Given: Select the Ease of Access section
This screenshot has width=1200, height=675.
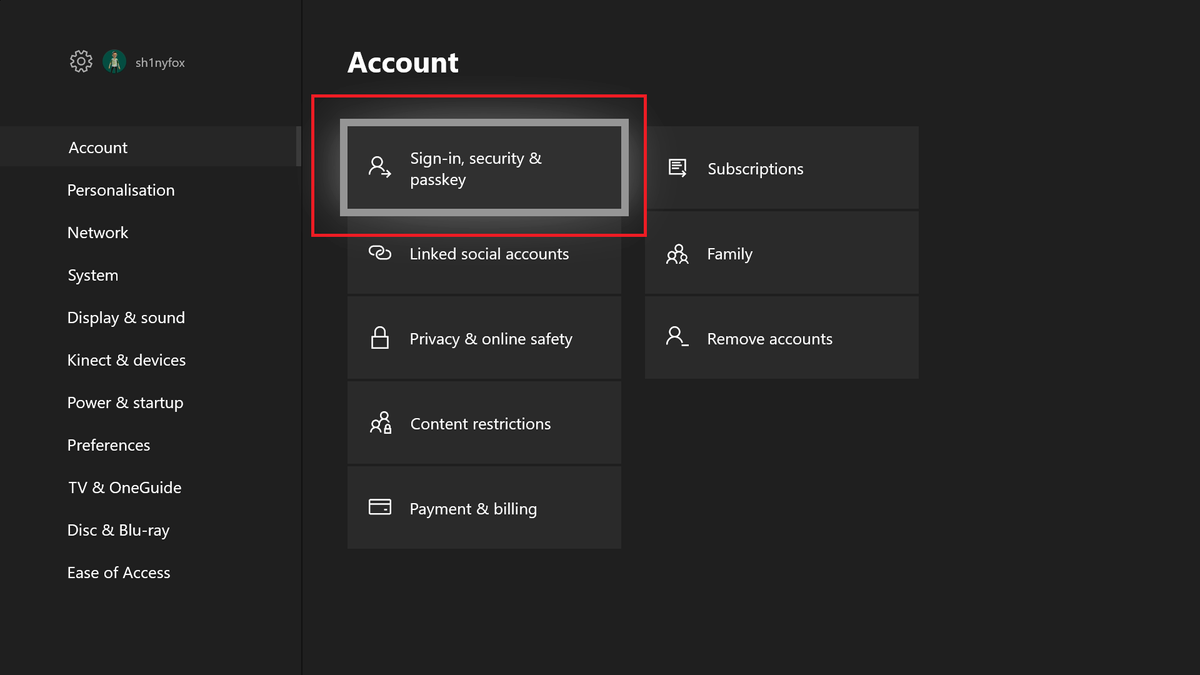Looking at the screenshot, I should pyautogui.click(x=118, y=572).
